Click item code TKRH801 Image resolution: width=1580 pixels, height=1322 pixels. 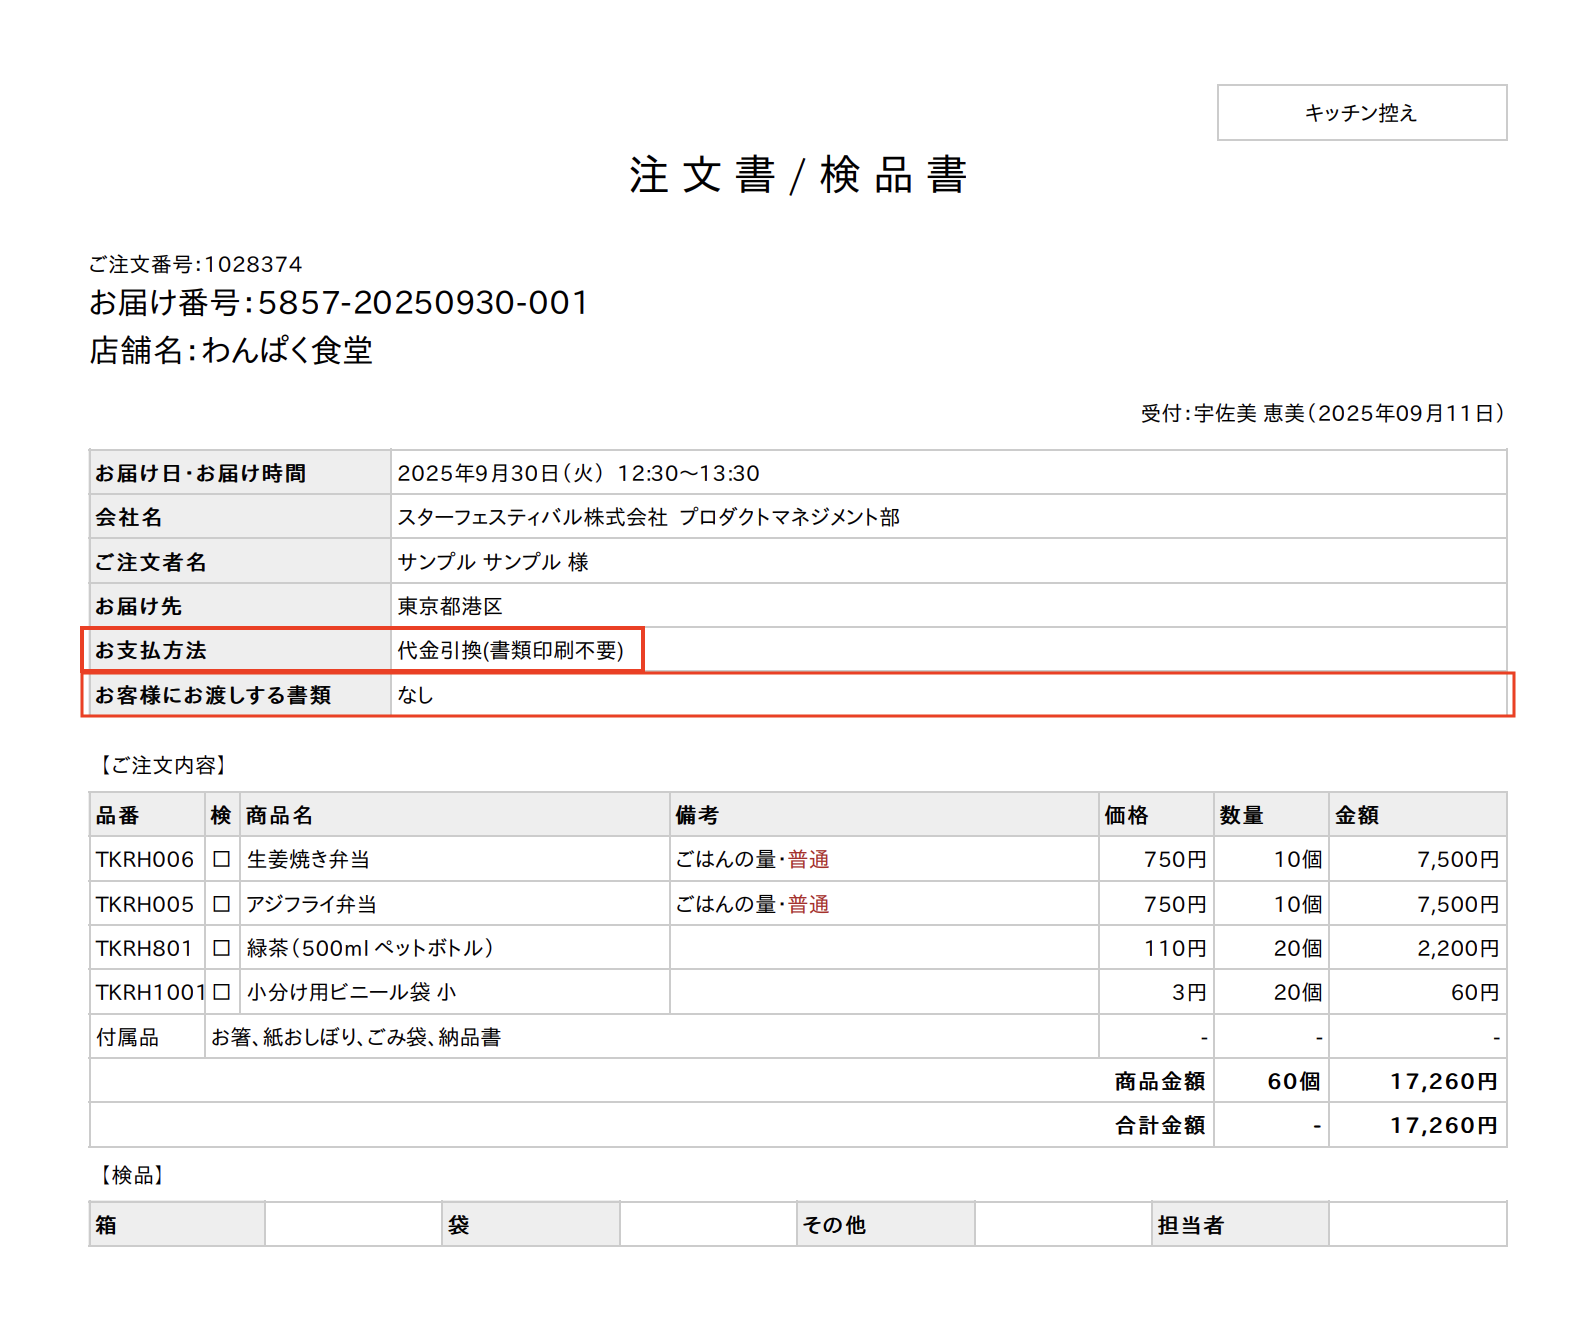(144, 948)
